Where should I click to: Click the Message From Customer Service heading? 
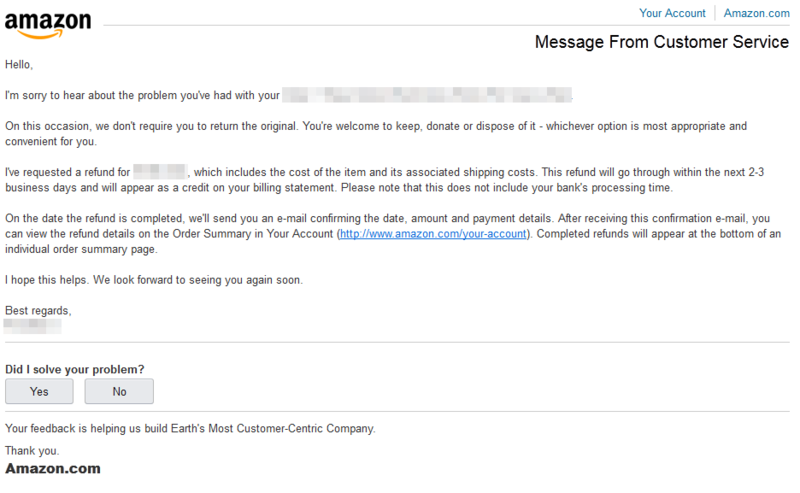tap(662, 42)
